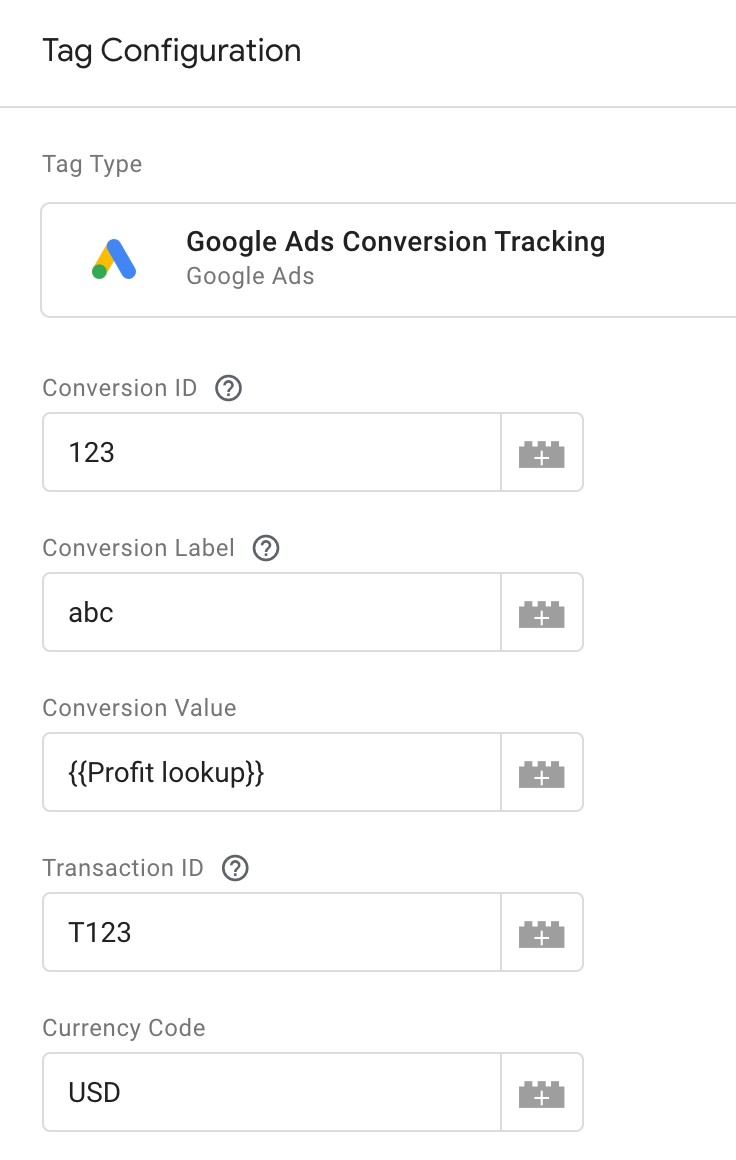Click the Tag Type label
The height and width of the screenshot is (1160, 736).
pyautogui.click(x=91, y=163)
